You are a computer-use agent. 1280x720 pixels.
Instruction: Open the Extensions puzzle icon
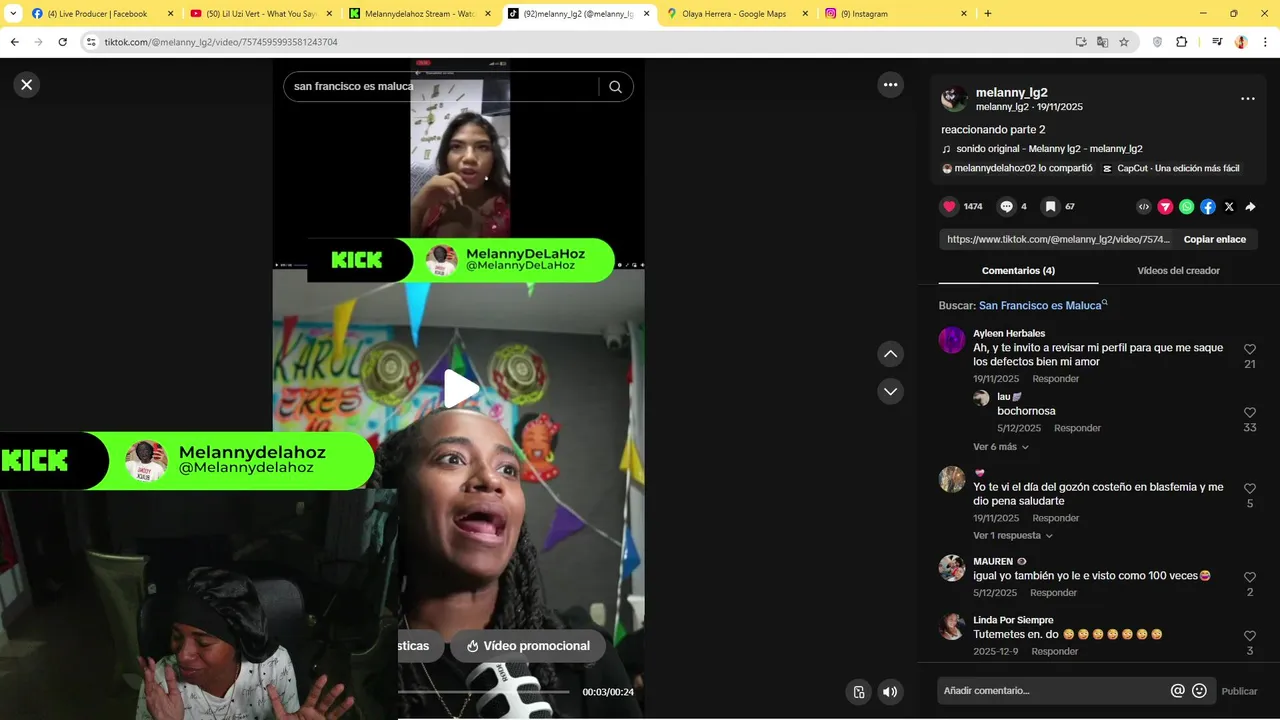1181,42
